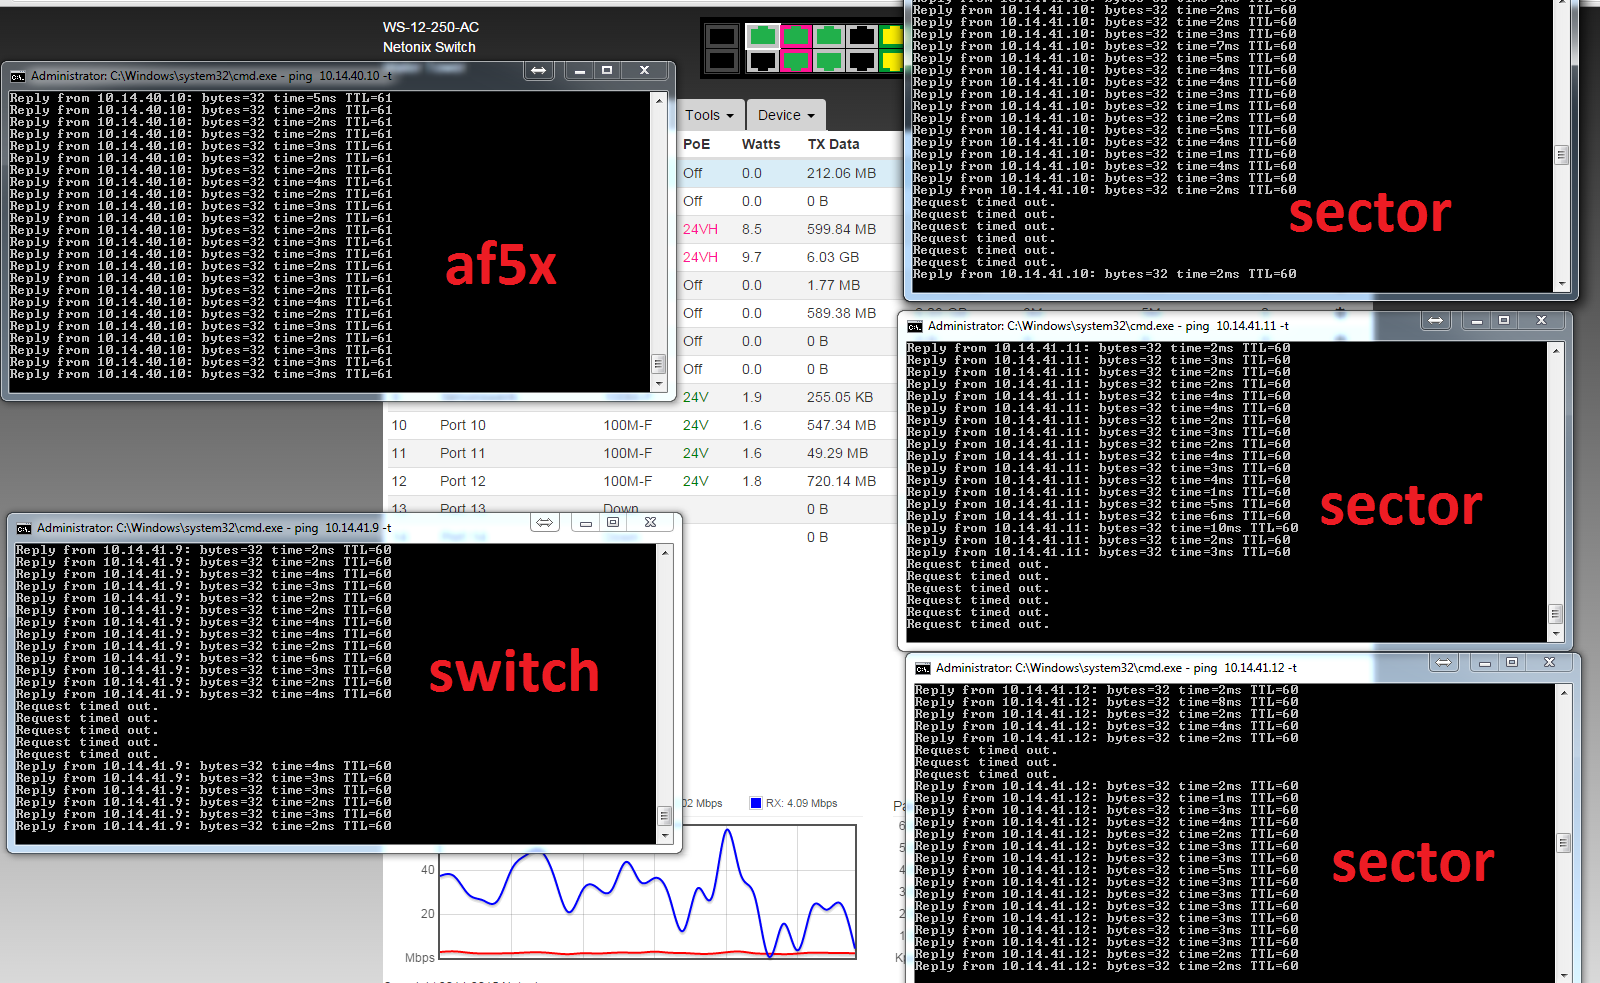This screenshot has width=1600, height=983.
Task: Click the scroll-up arrow in the 10.14.40.10 window
Action: pos(659,100)
